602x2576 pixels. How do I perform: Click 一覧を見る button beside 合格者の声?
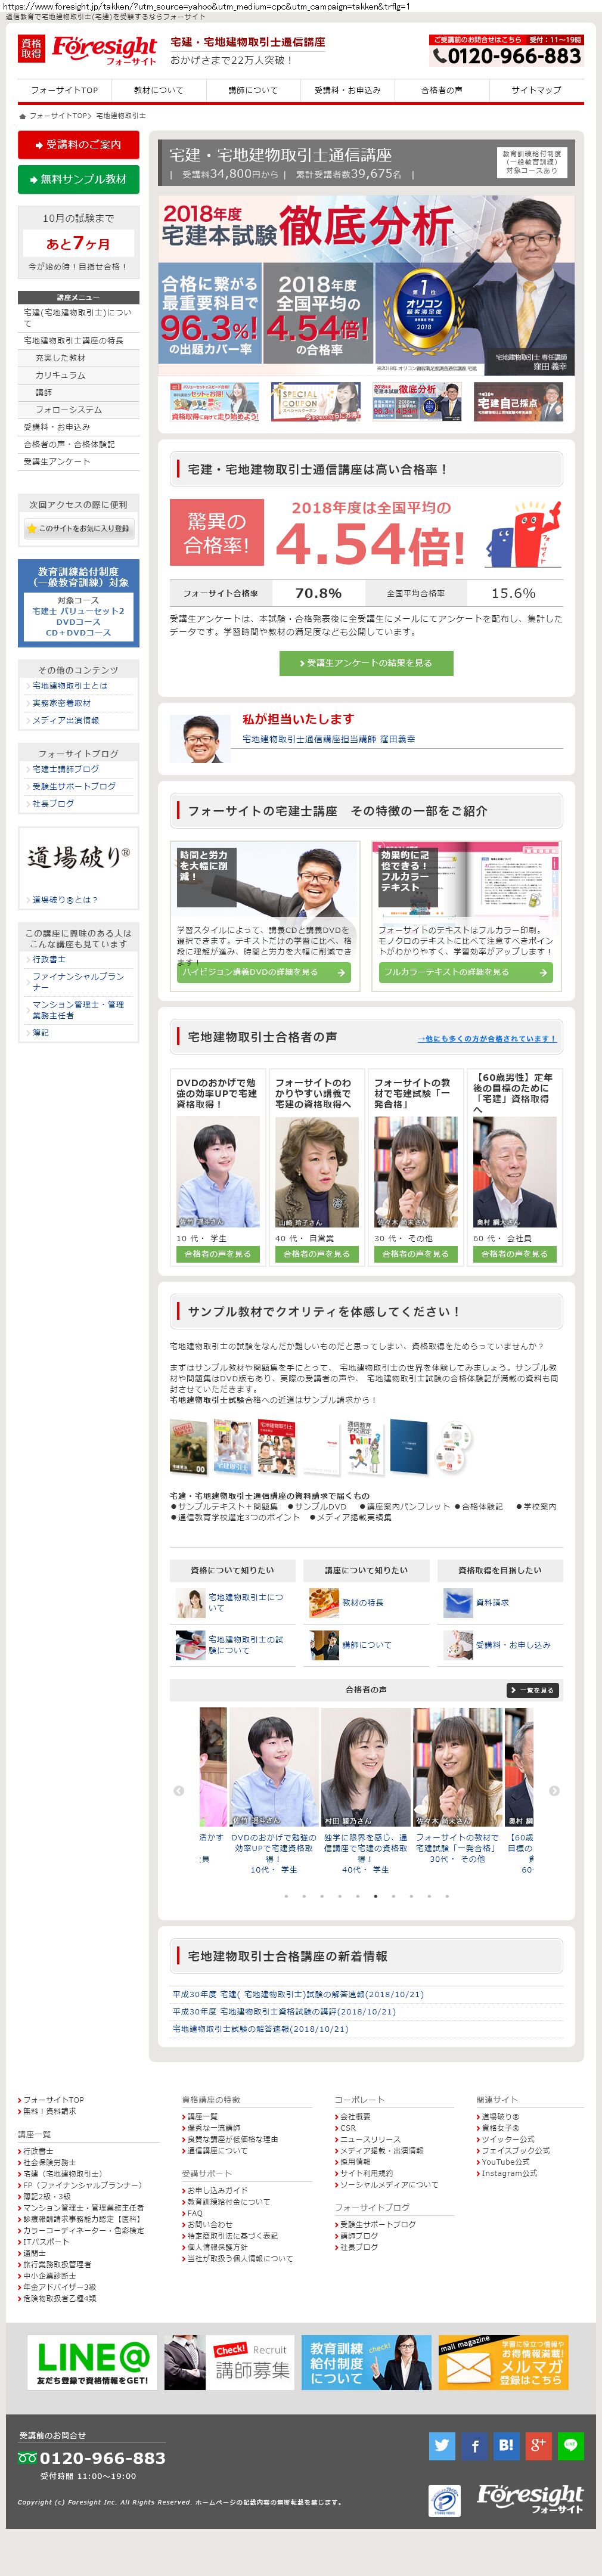tap(532, 1690)
